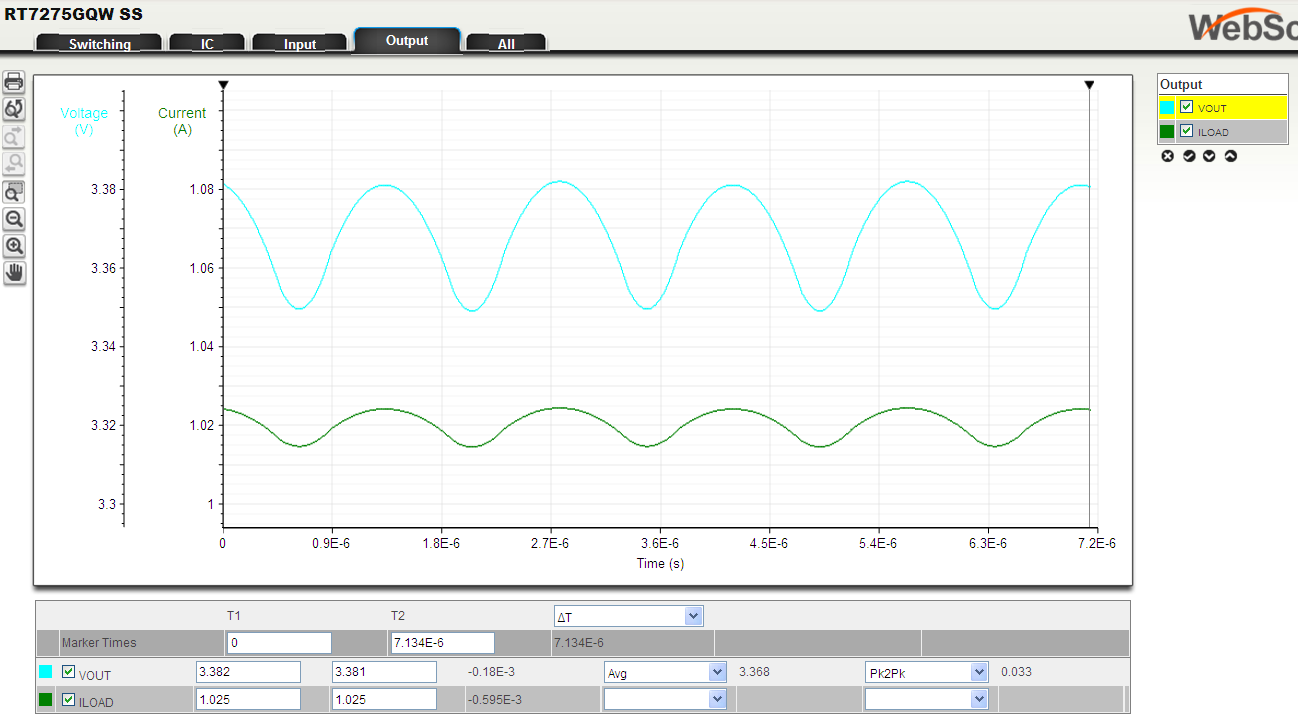The width and height of the screenshot is (1298, 720).
Task: Select the Zoom In tool
Action: point(14,246)
